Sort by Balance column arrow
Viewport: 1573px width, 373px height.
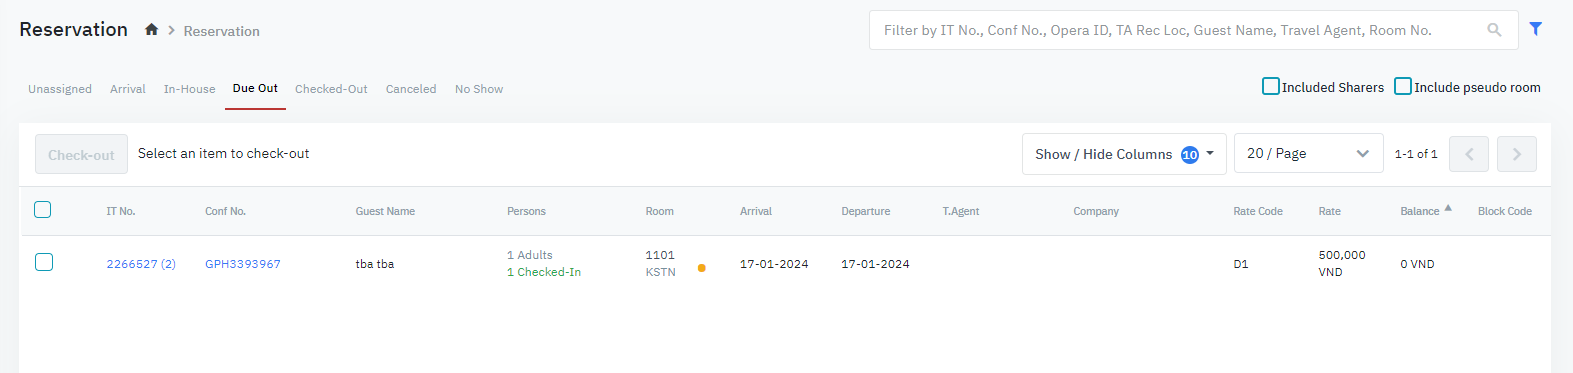(1448, 208)
